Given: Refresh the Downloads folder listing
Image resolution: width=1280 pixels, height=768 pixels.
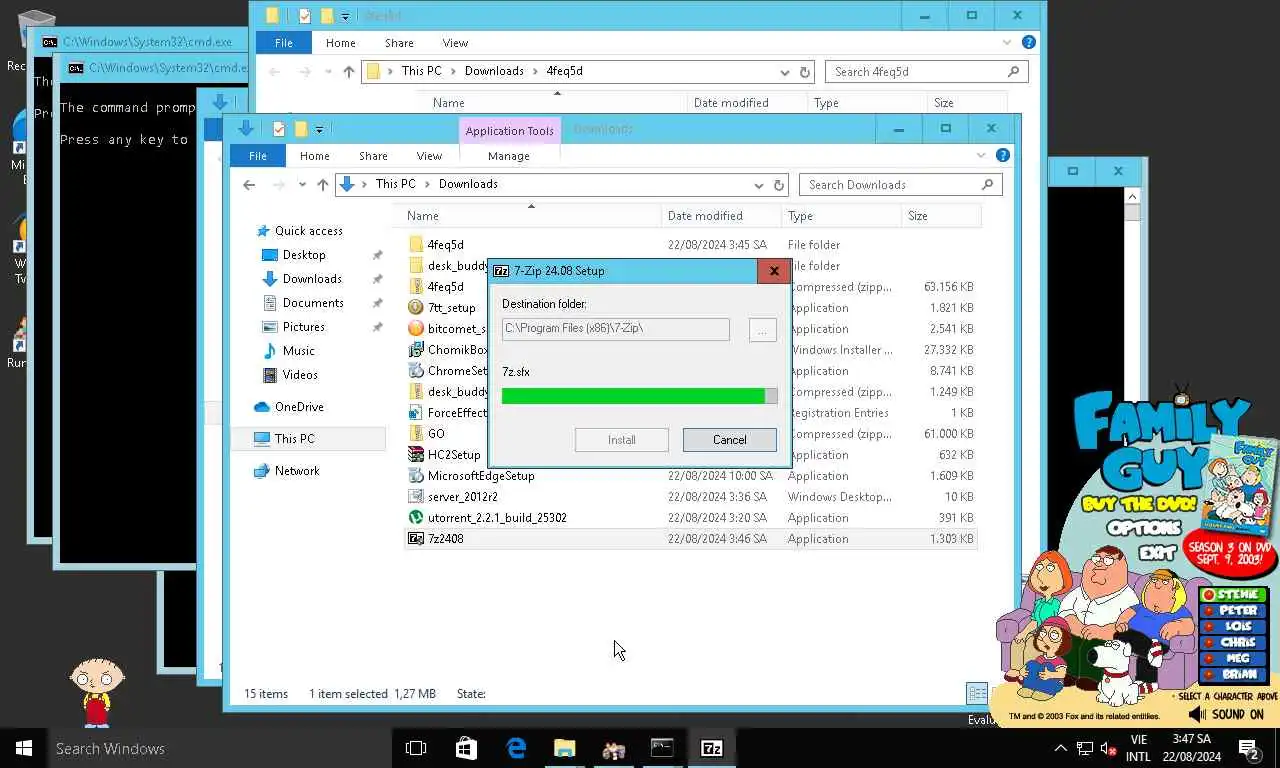Looking at the screenshot, I should tap(779, 185).
